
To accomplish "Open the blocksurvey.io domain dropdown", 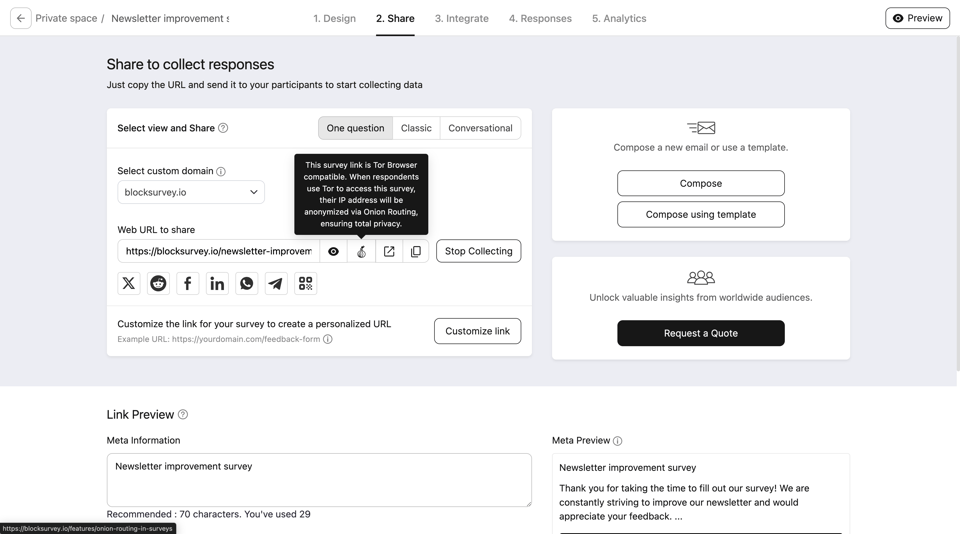I will [191, 192].
